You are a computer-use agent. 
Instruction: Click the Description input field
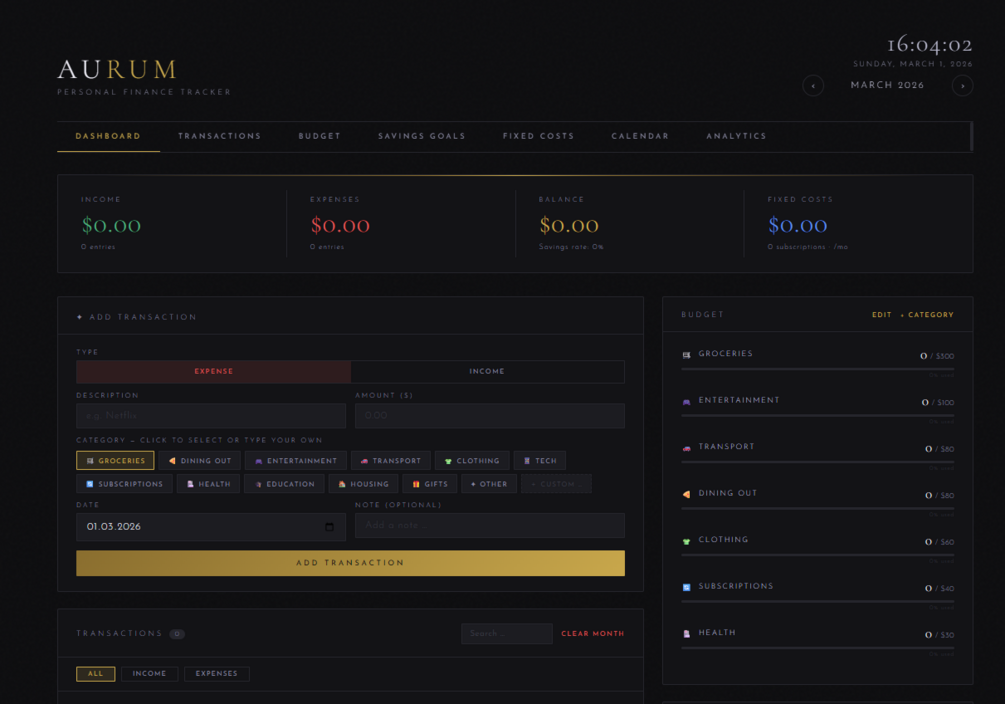click(211, 415)
